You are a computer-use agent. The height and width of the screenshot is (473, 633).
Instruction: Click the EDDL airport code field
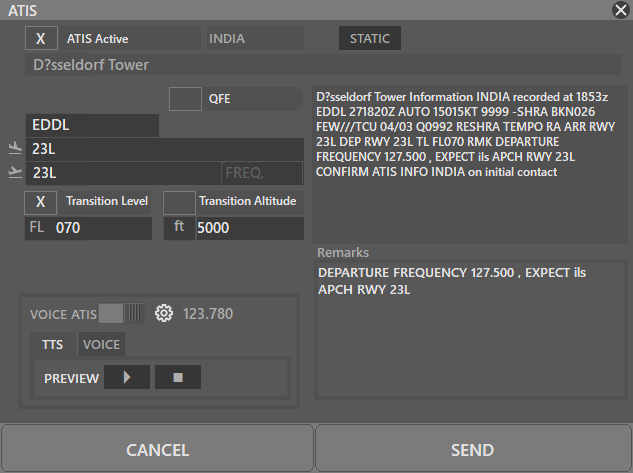click(93, 126)
